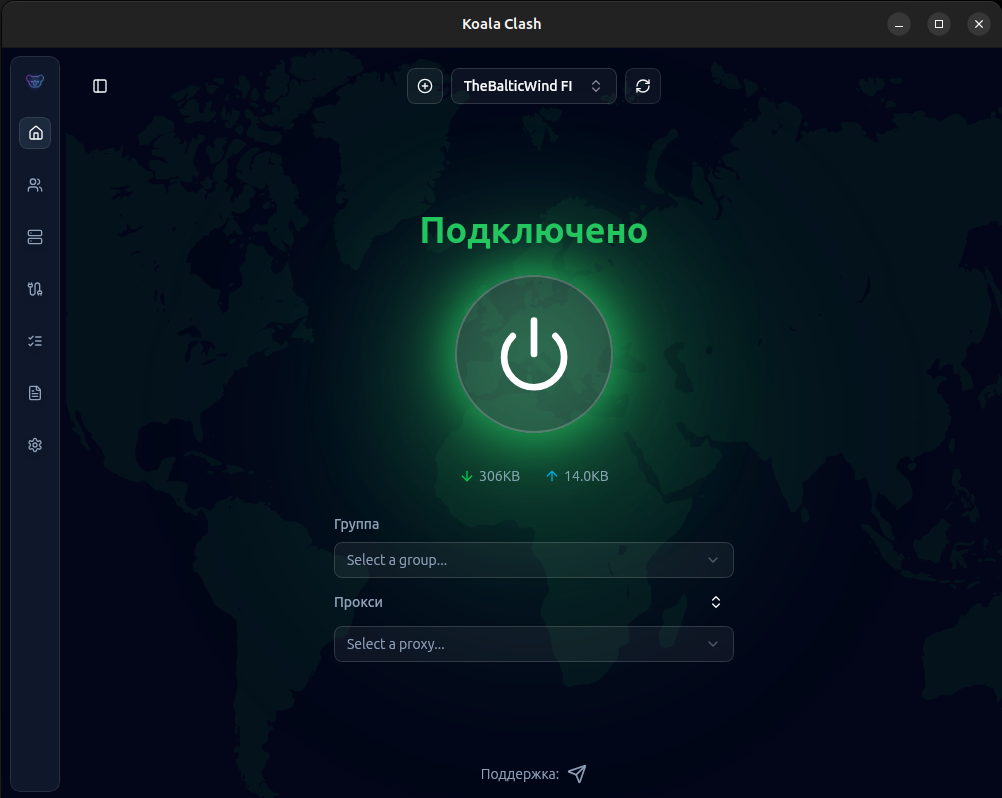Open the profiles page (people icon)
This screenshot has width=1002, height=798.
point(35,185)
